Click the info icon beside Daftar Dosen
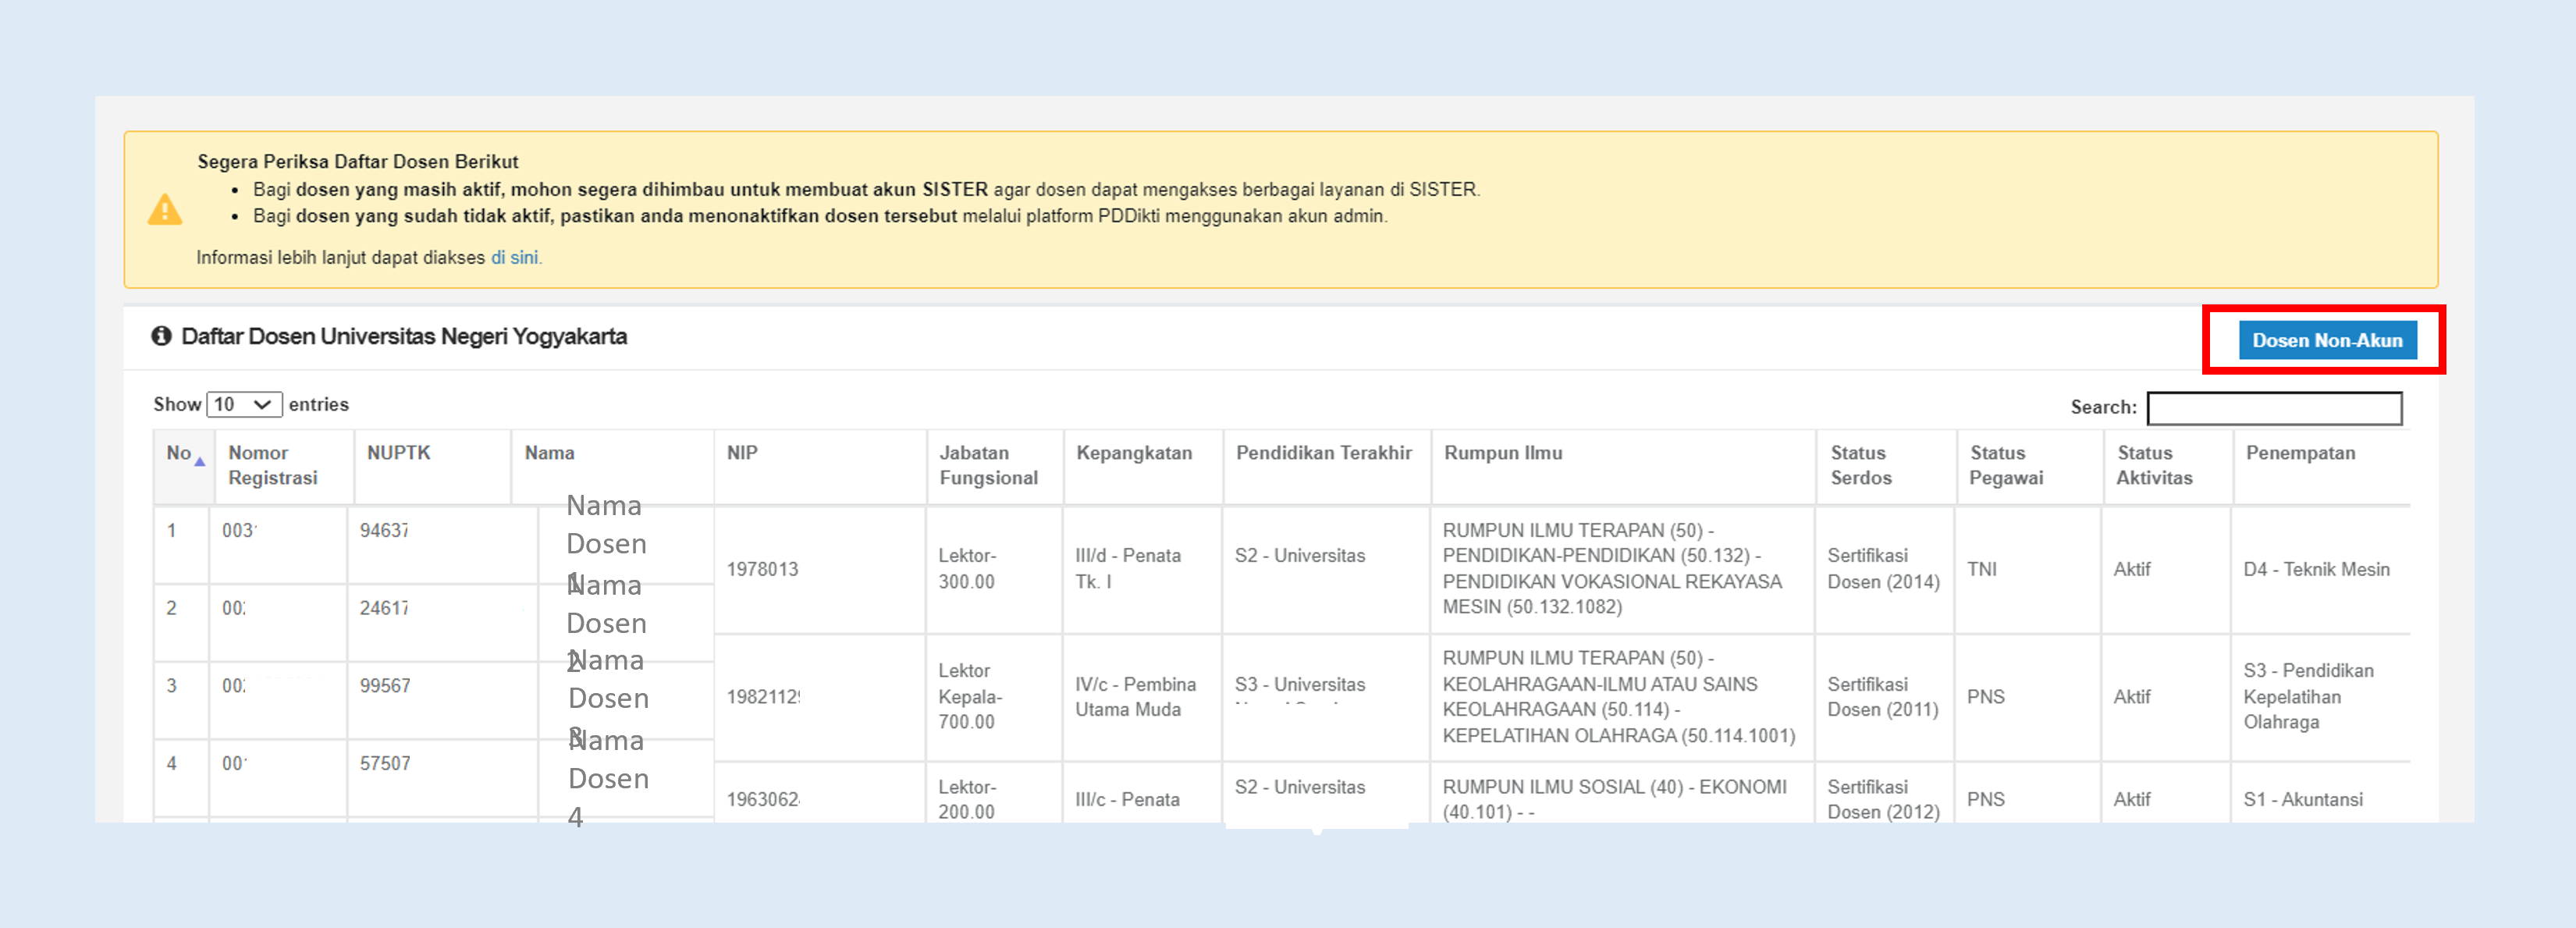The height and width of the screenshot is (928, 2576). [161, 336]
